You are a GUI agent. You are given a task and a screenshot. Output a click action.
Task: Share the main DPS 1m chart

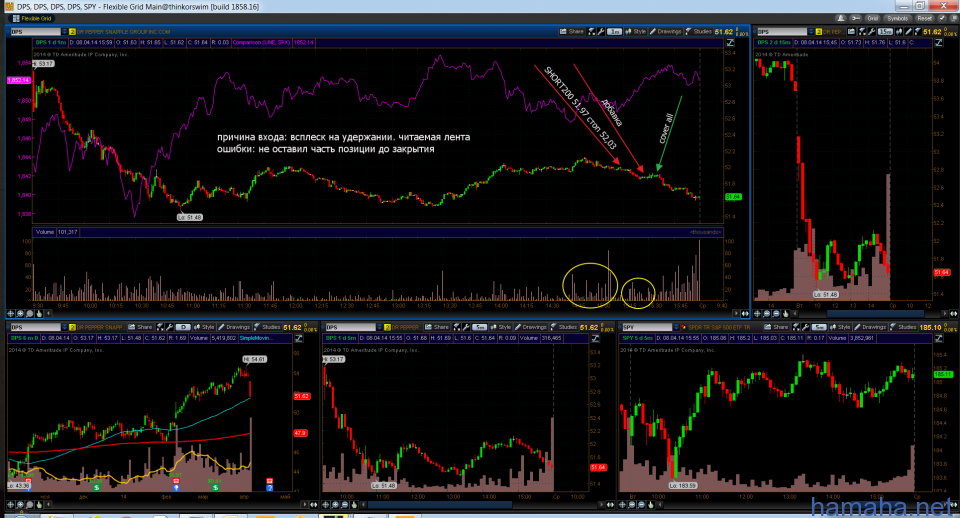pyautogui.click(x=572, y=31)
